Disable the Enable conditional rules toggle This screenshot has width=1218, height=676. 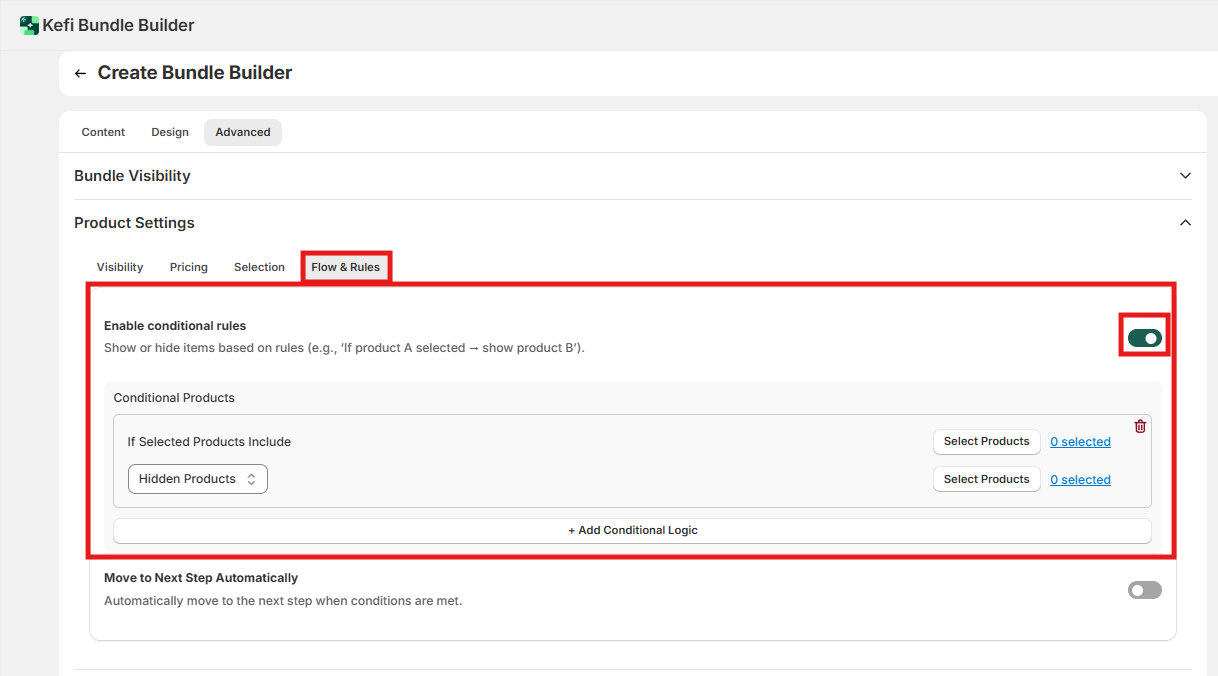1145,339
